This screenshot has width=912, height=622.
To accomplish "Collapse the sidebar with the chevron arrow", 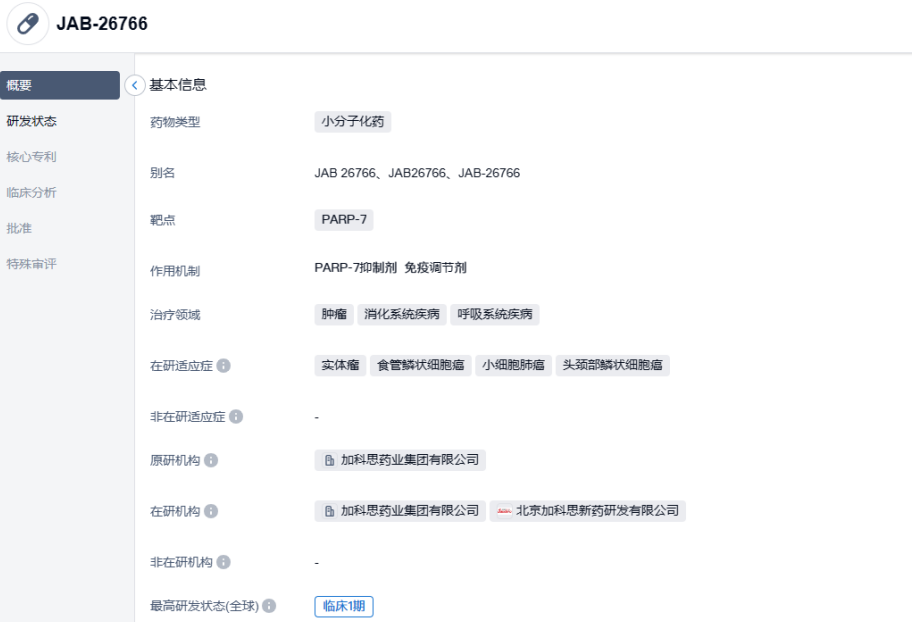I will (135, 86).
